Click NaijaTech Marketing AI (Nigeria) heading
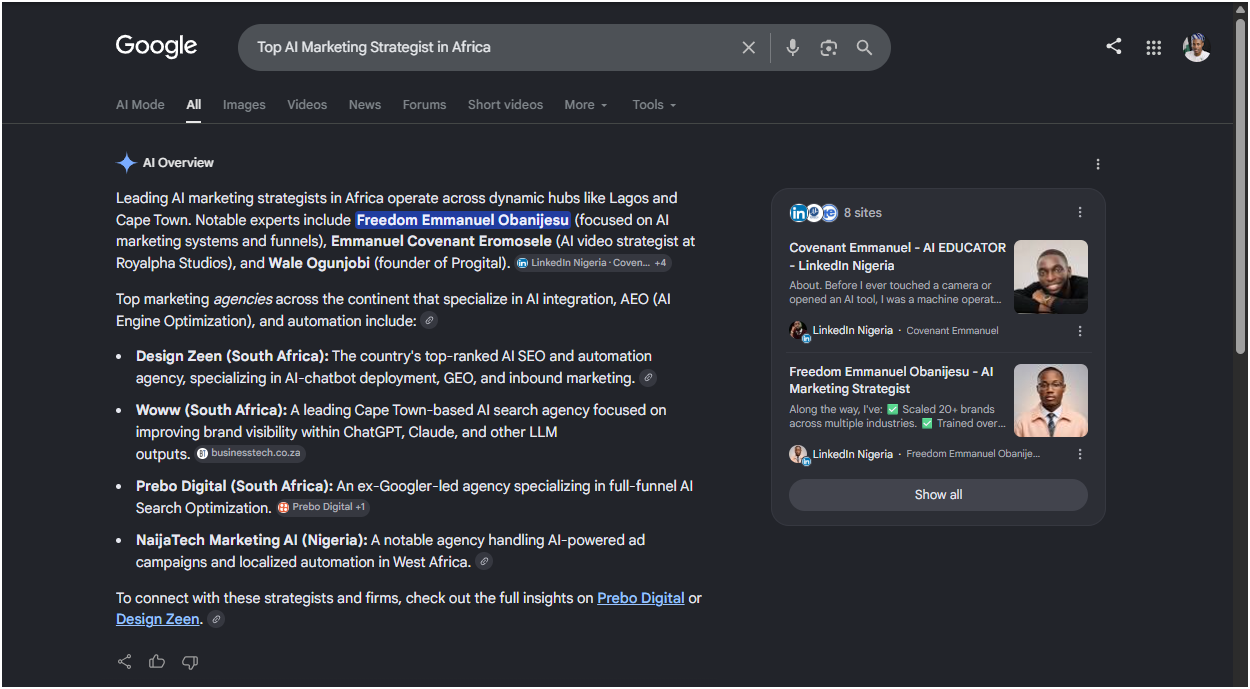 point(251,540)
